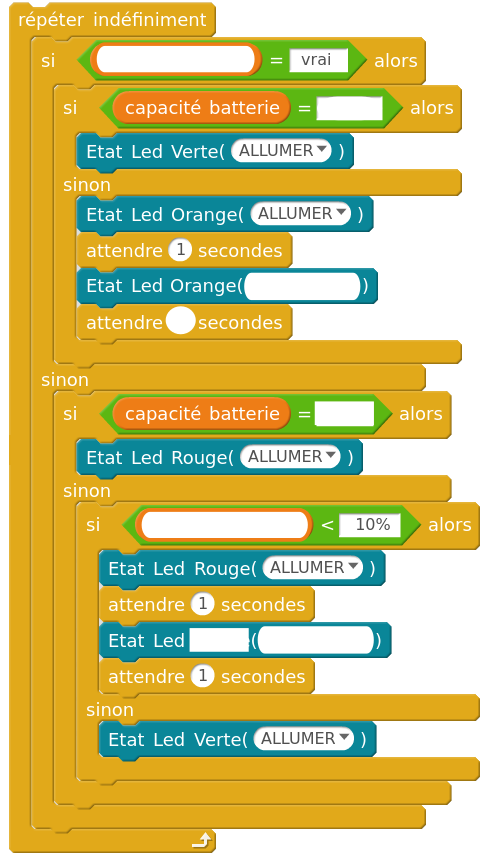Open ALLUMER dropdown of Etat Led Rouge under 10% condition
Screen dimensions: 484x857
pos(312,568)
